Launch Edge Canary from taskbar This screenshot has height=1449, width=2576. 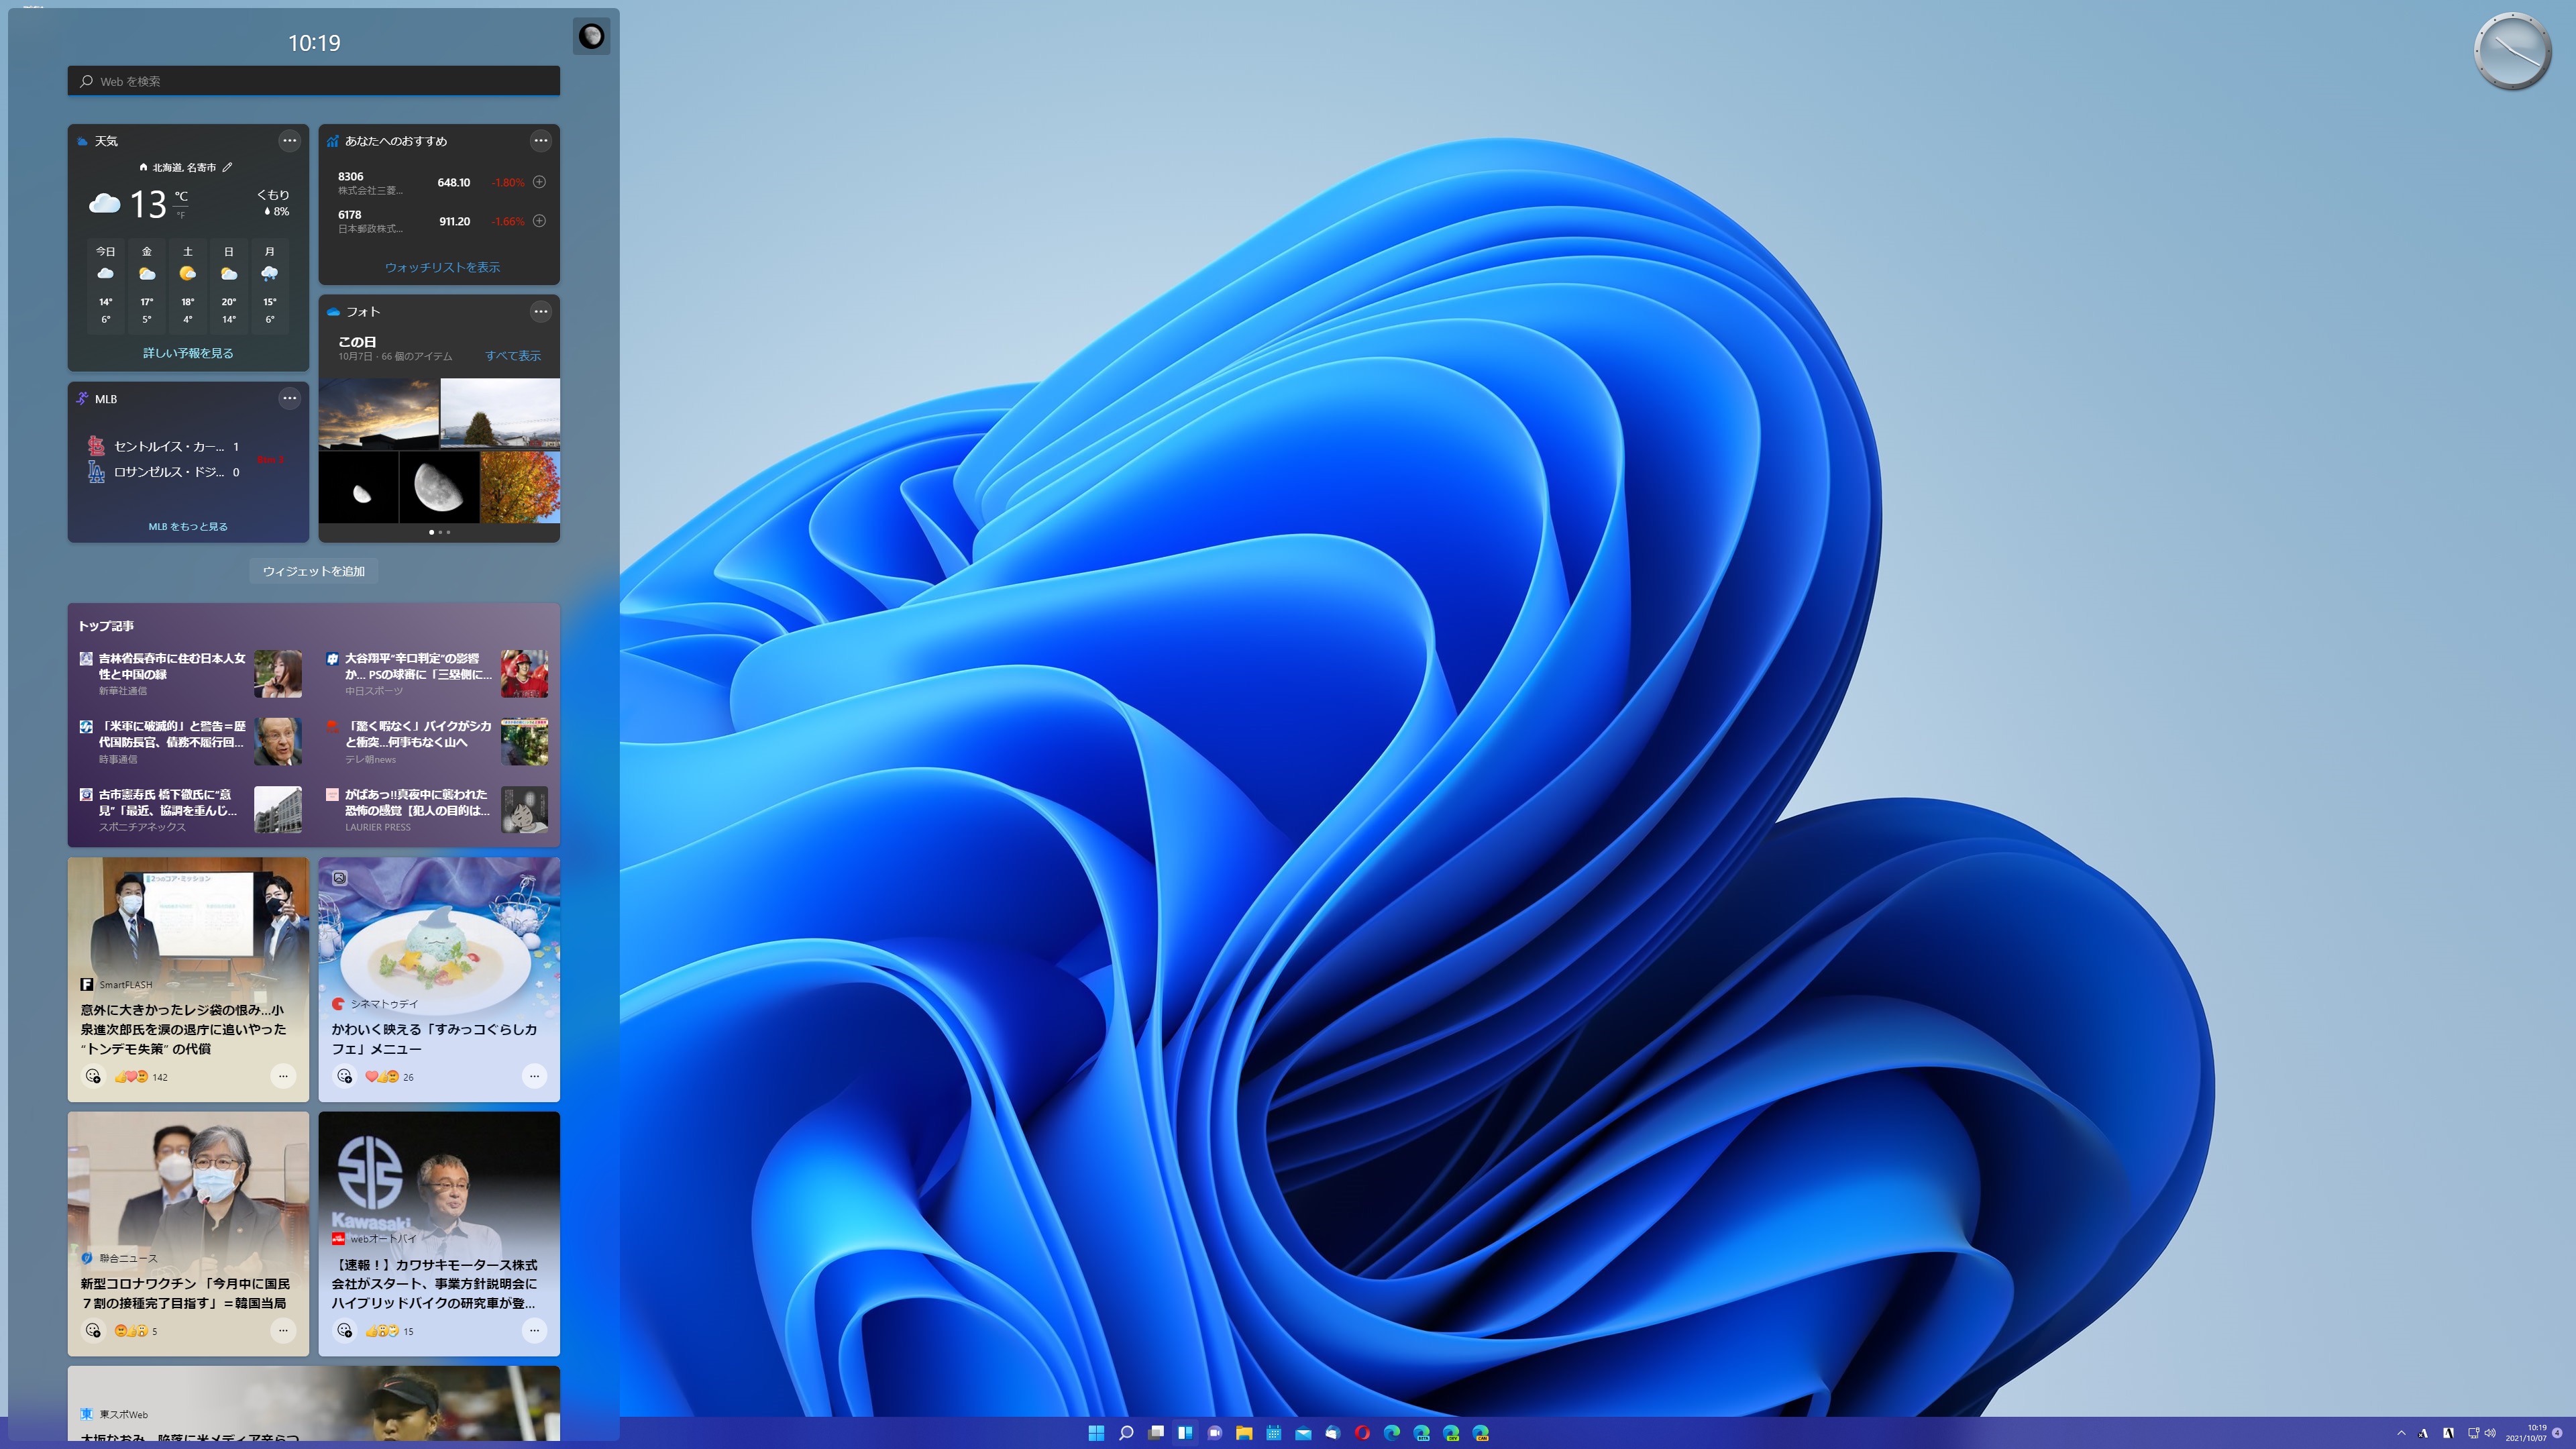pyautogui.click(x=1481, y=1433)
